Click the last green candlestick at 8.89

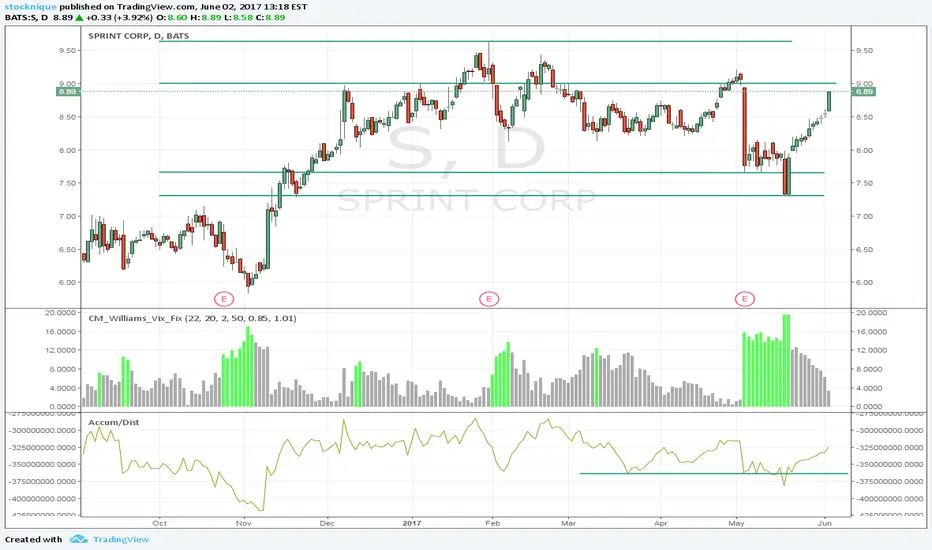click(829, 101)
